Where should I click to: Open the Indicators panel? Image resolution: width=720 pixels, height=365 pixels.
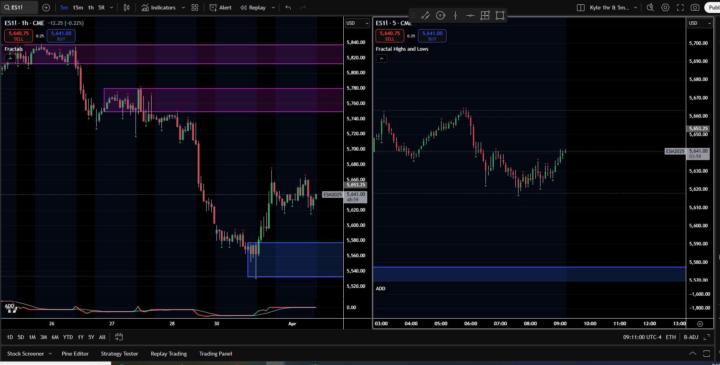click(158, 7)
